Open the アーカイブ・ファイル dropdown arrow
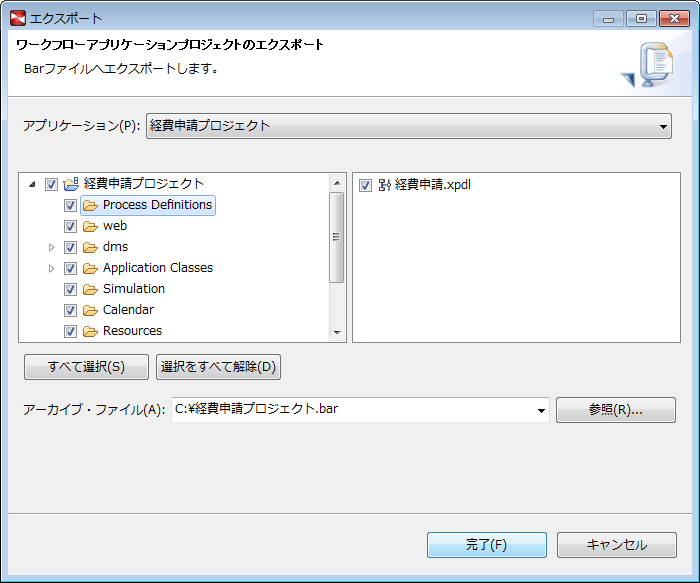The width and height of the screenshot is (700, 583). (x=541, y=410)
